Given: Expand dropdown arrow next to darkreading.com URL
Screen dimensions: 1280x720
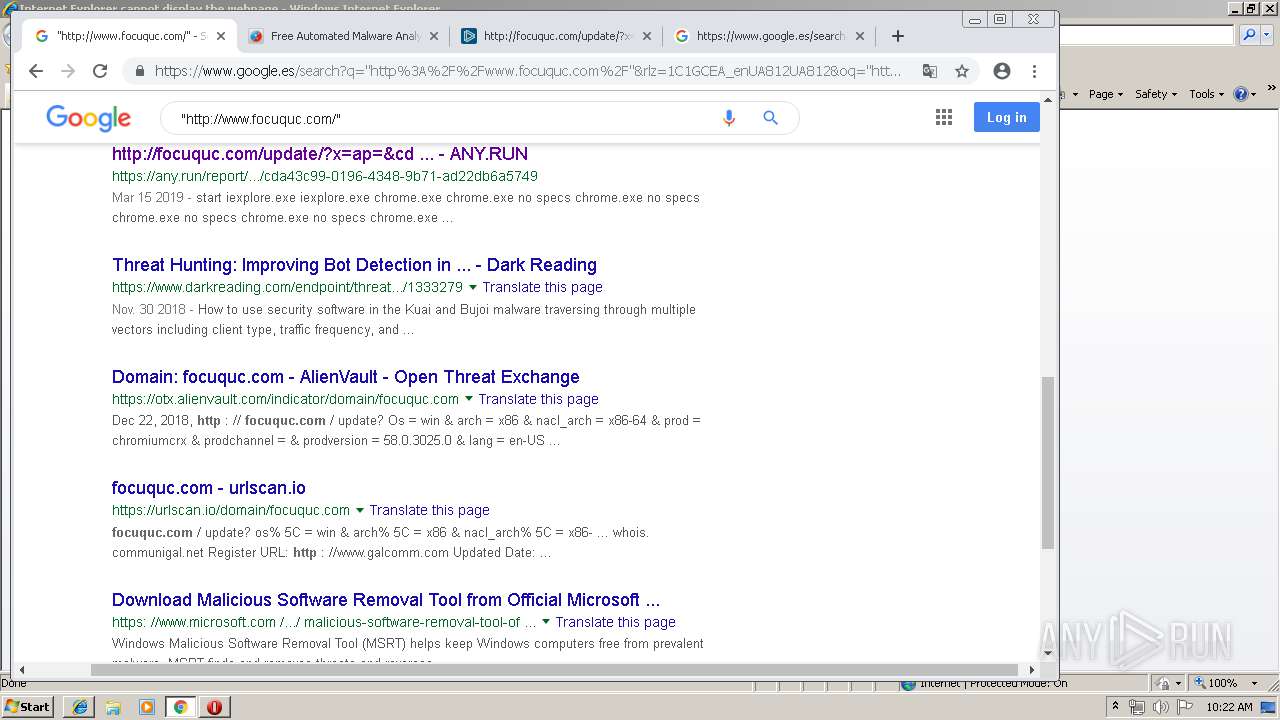Looking at the screenshot, I should (x=473, y=287).
